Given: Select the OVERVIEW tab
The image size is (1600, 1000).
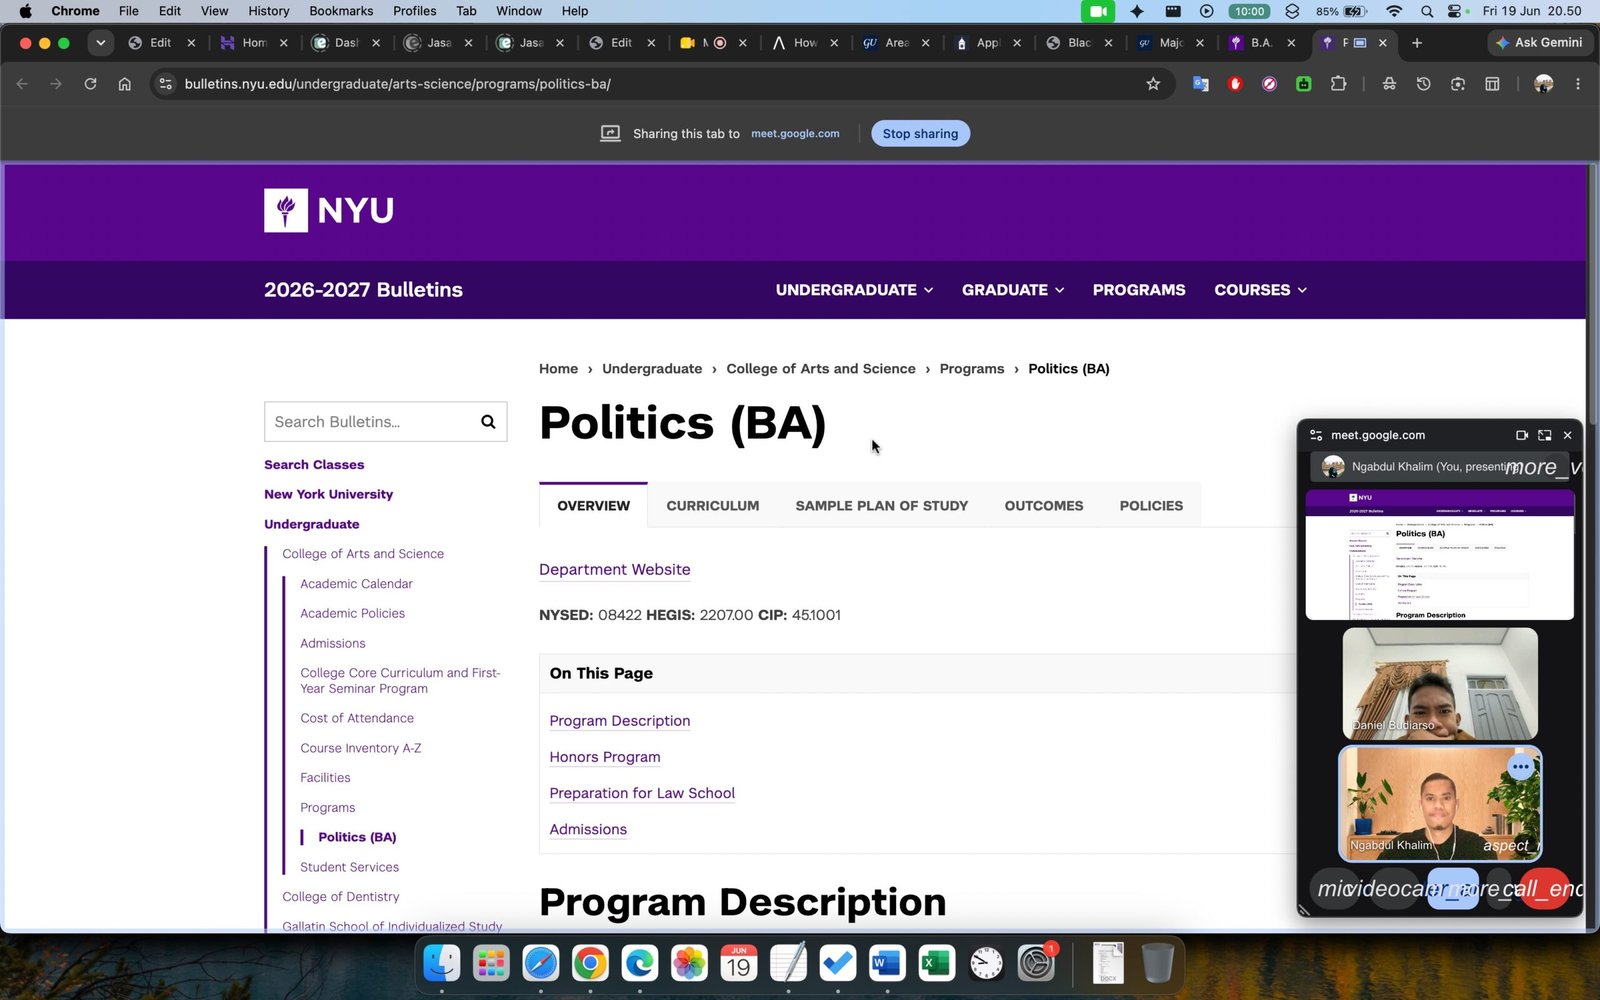Looking at the screenshot, I should coord(594,506).
